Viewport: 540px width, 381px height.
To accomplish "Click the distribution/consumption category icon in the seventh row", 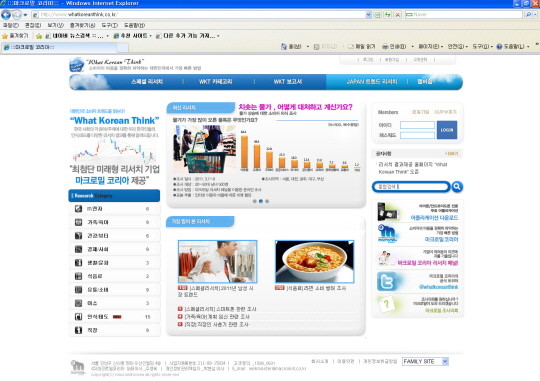I will [x=79, y=290].
